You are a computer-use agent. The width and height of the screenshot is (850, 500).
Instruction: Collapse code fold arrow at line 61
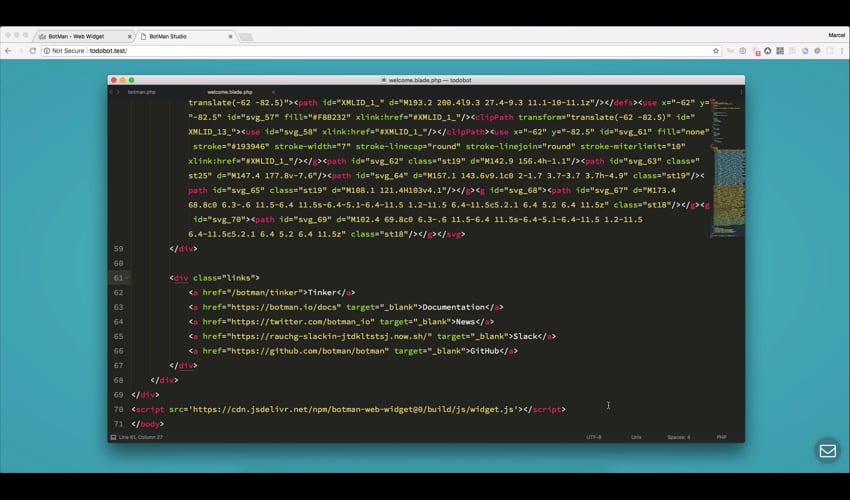tap(127, 278)
